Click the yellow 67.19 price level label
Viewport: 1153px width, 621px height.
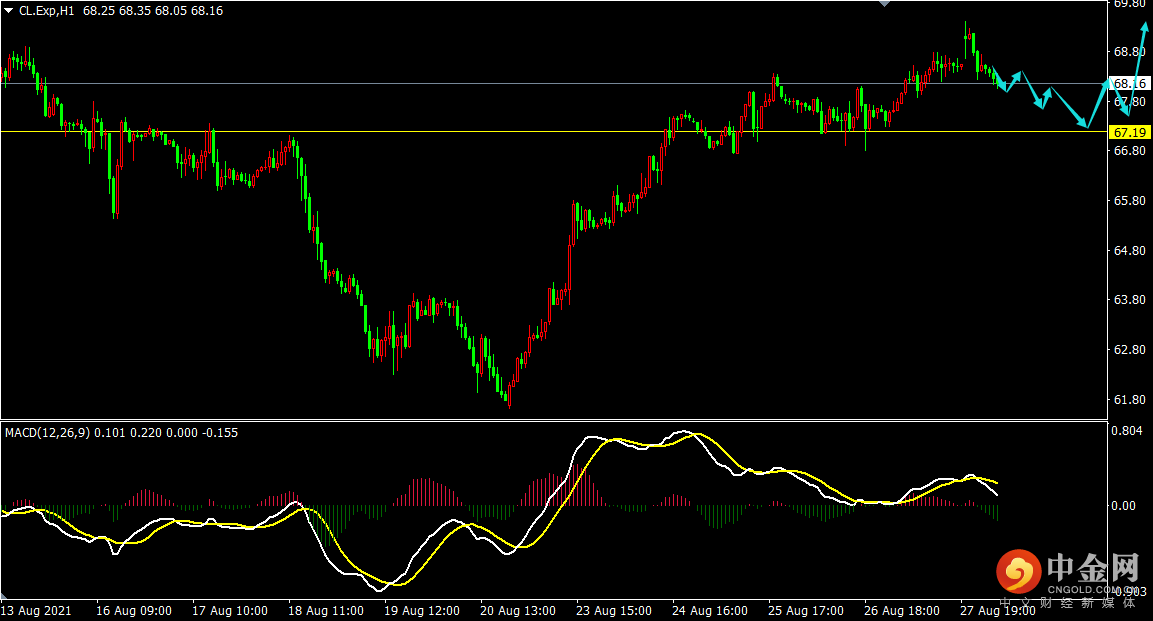1129,132
